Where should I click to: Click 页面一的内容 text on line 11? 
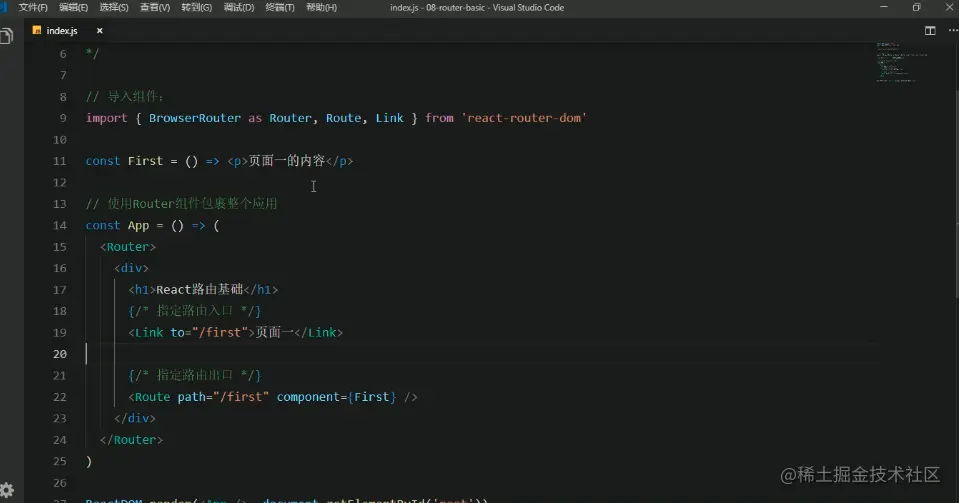286,161
